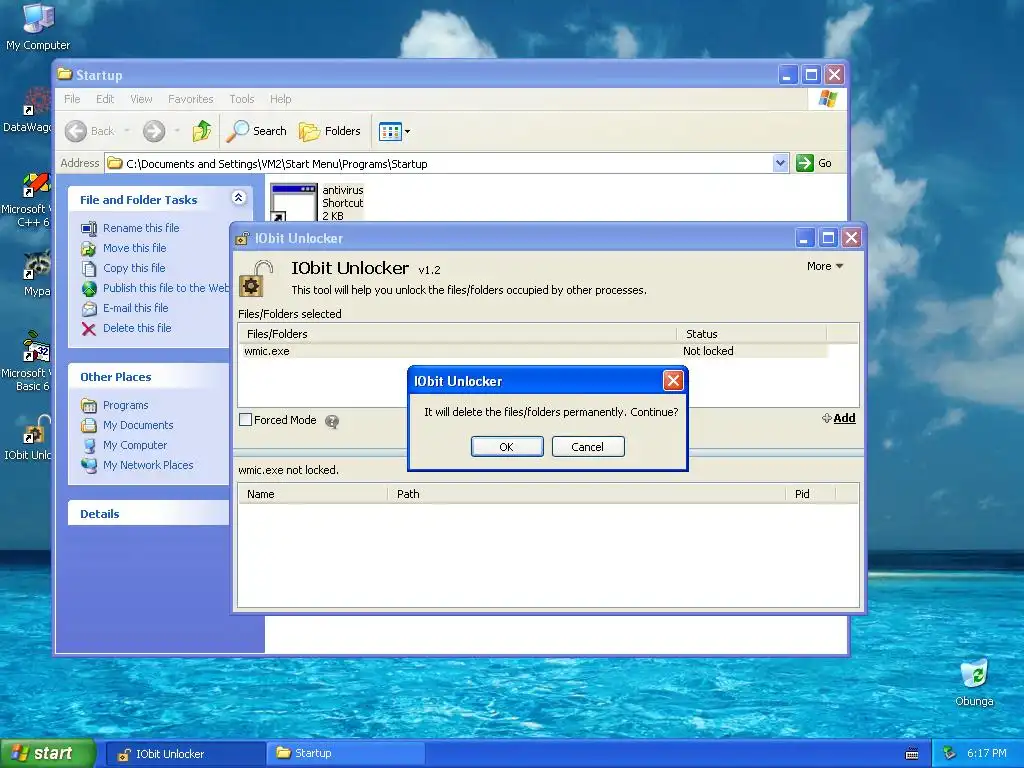Click the Back arrow in Startup toolbar
The height and width of the screenshot is (768, 1024).
[76, 131]
